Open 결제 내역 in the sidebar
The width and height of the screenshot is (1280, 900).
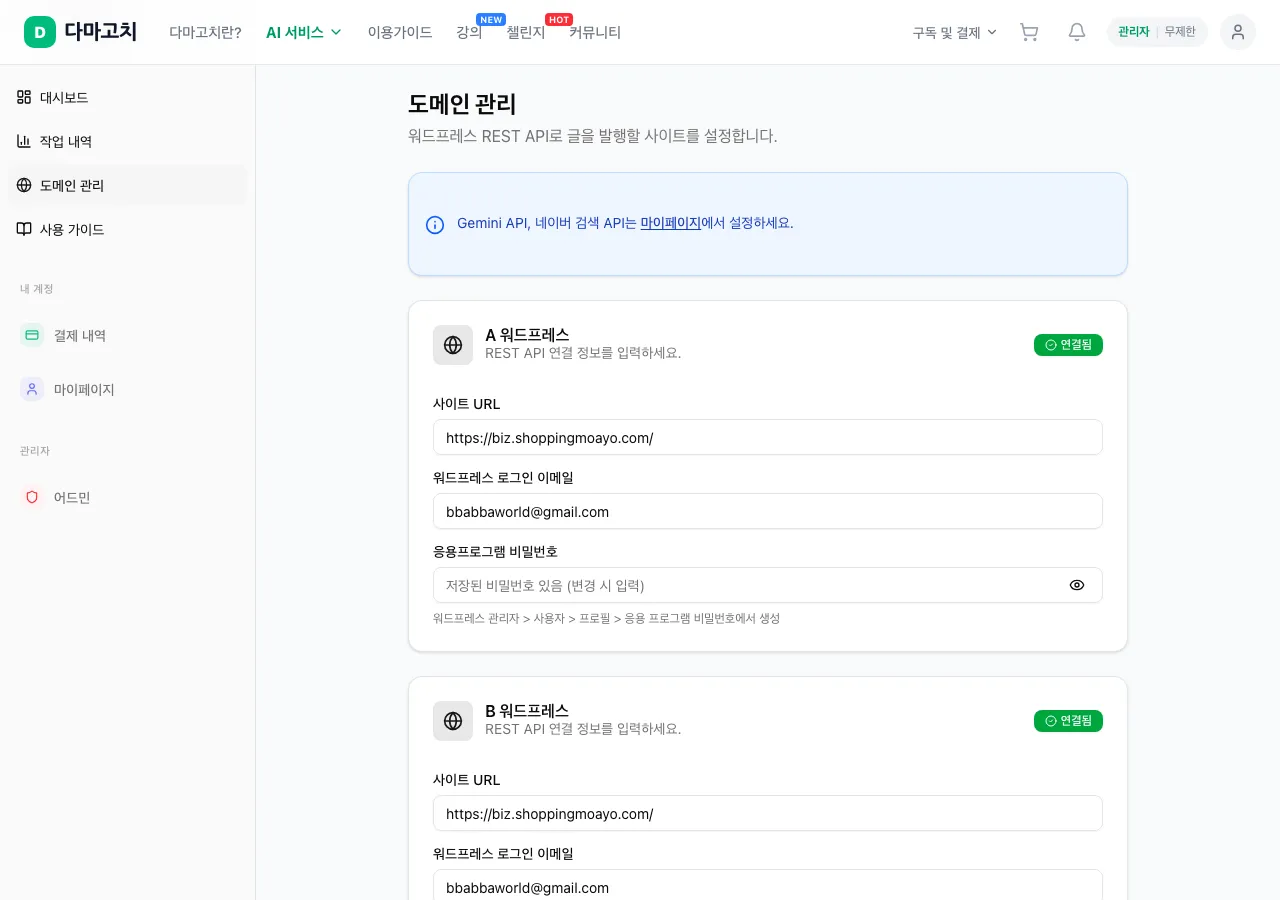click(127, 335)
